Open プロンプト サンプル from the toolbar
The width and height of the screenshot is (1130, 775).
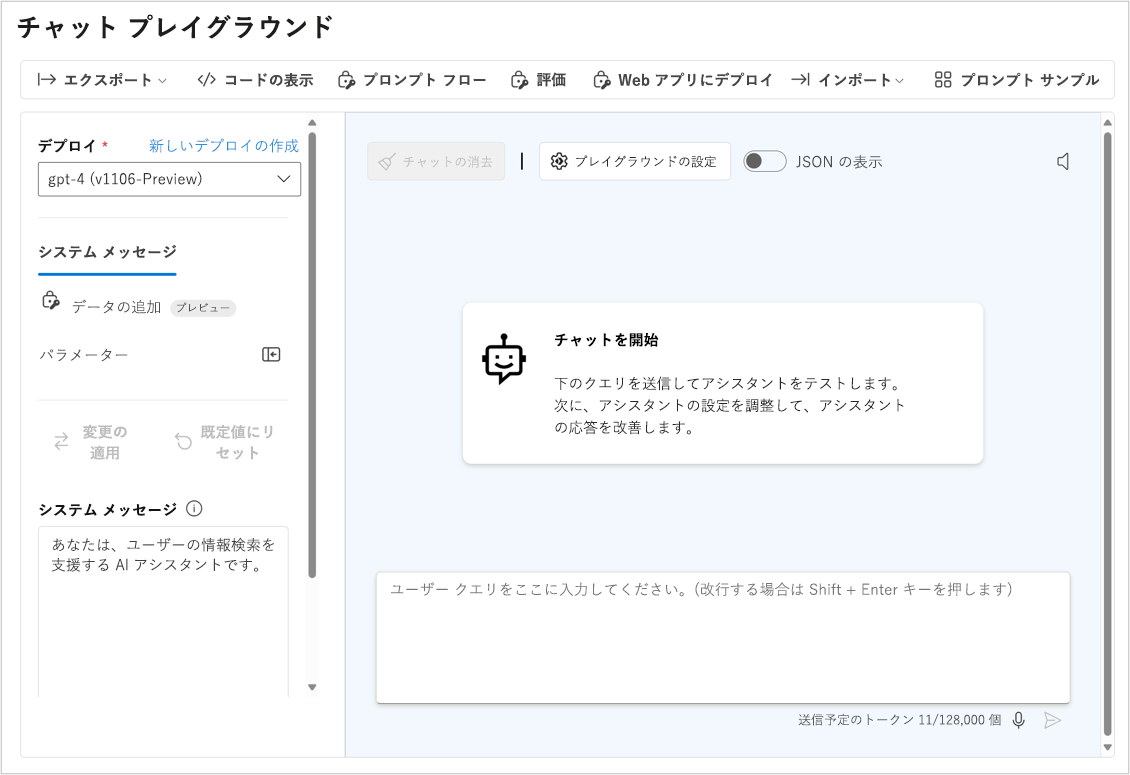[x=1016, y=80]
